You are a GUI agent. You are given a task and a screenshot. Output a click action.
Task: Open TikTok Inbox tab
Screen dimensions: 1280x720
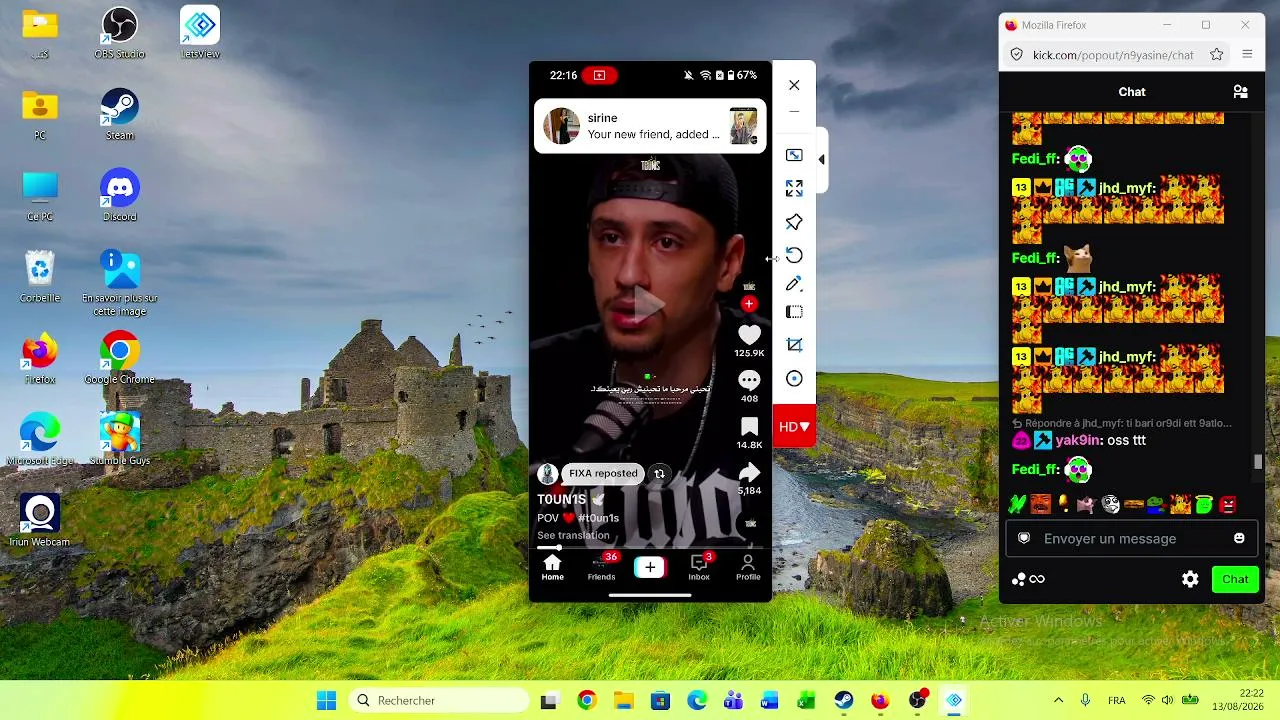(699, 567)
